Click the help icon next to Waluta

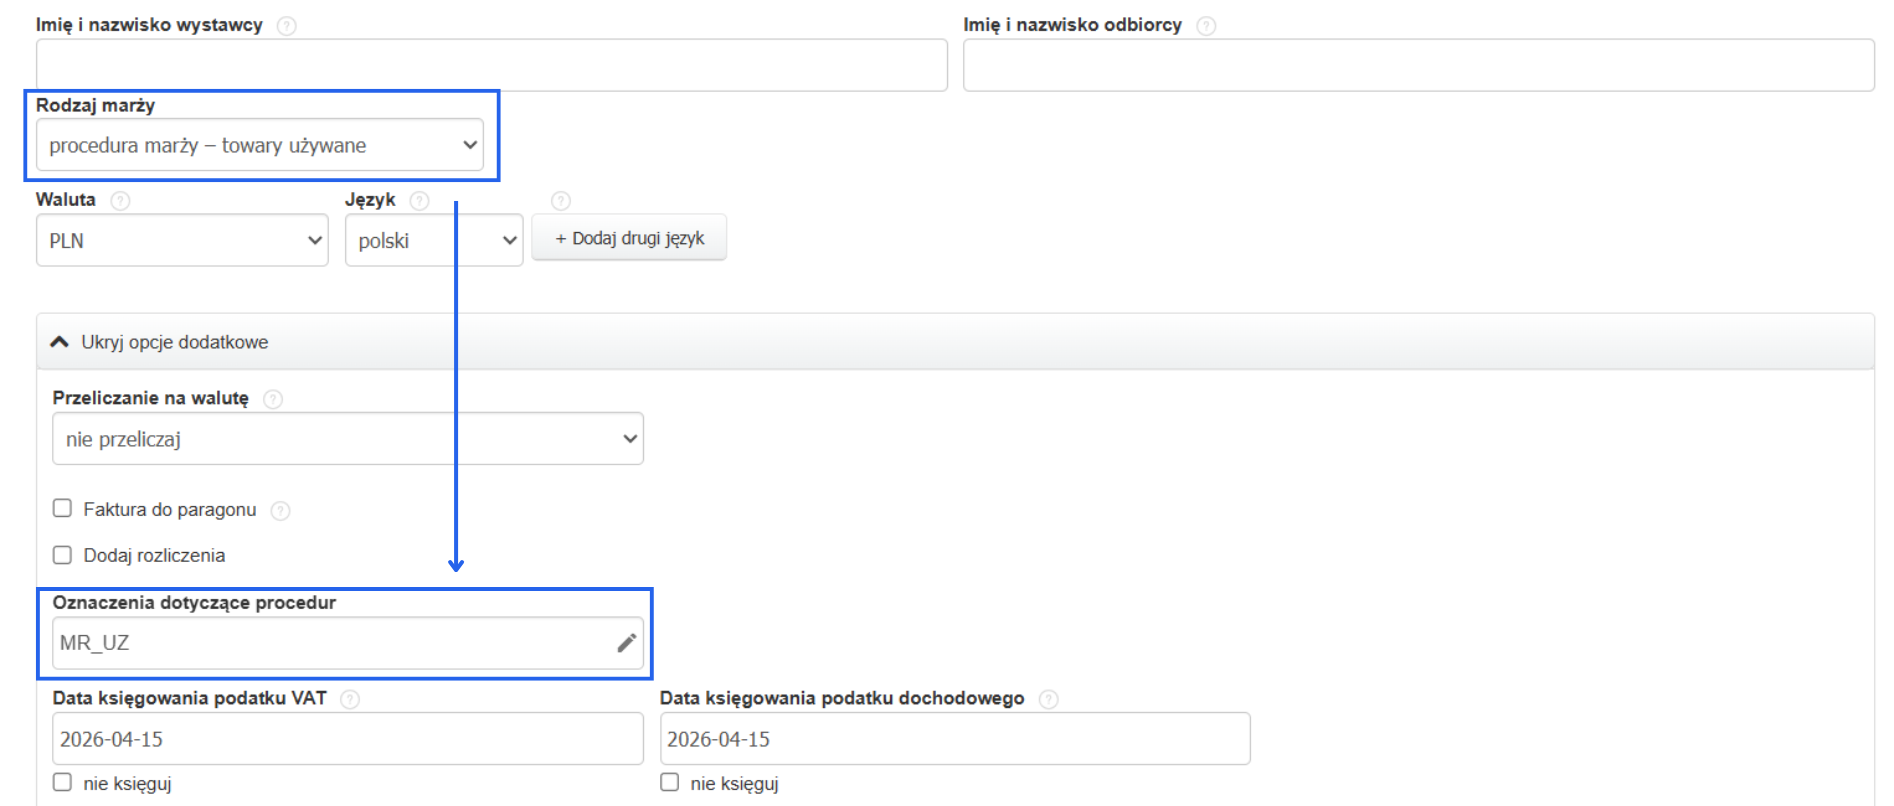coord(120,201)
